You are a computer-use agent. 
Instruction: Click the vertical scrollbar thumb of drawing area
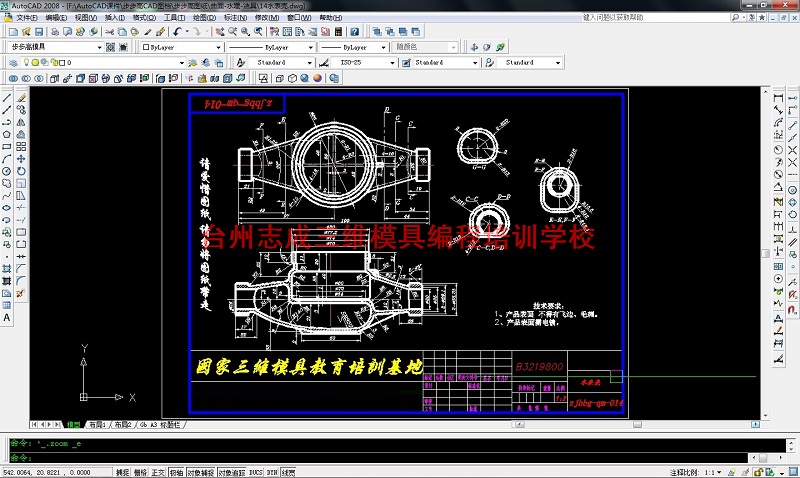coord(765,254)
